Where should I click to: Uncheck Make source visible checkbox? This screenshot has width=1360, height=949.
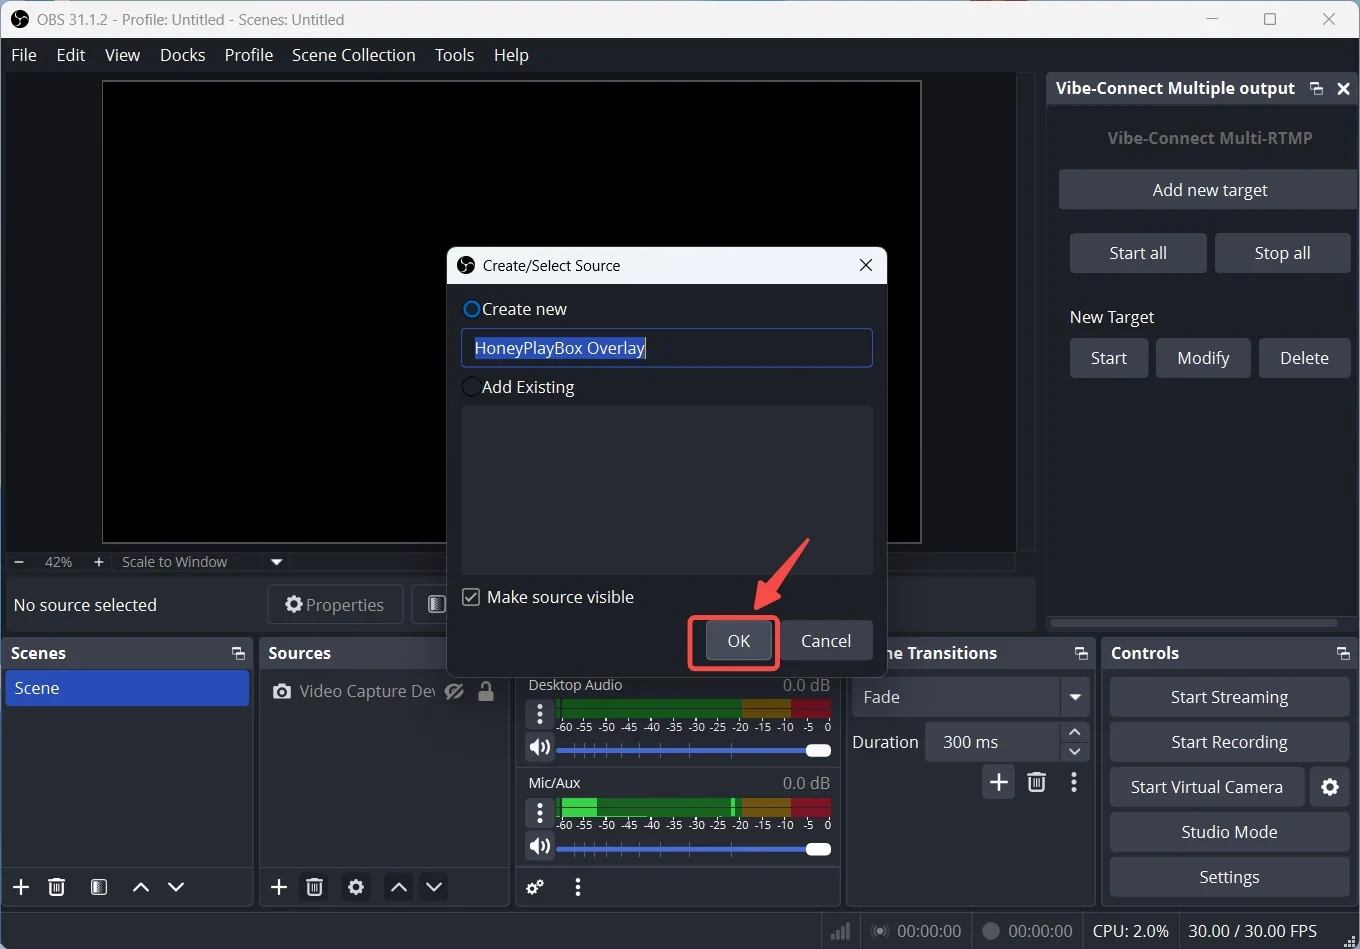471,597
